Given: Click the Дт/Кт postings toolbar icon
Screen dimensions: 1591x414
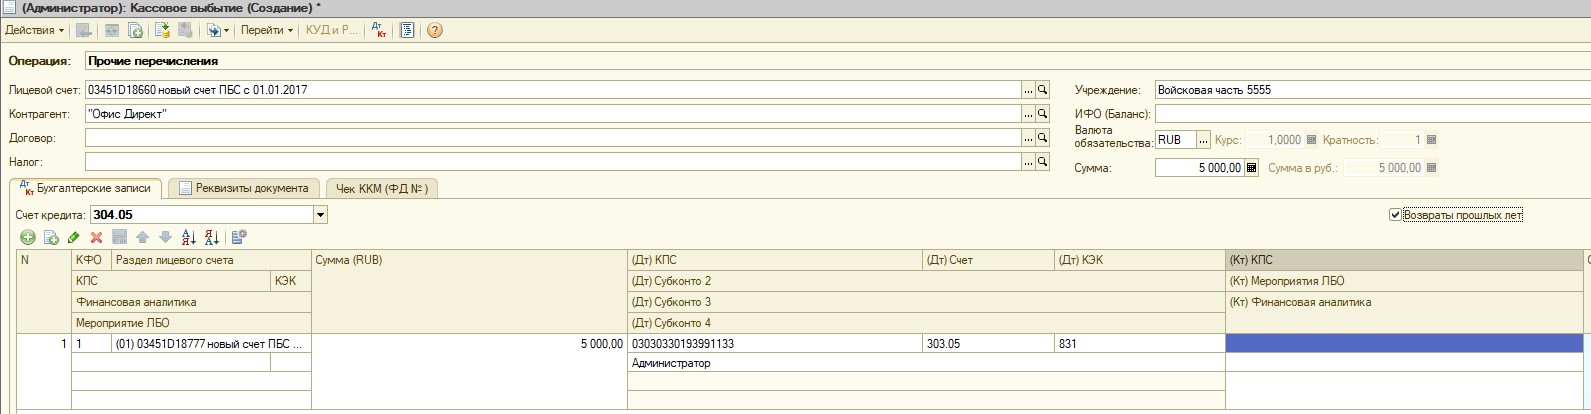Looking at the screenshot, I should coord(379,30).
